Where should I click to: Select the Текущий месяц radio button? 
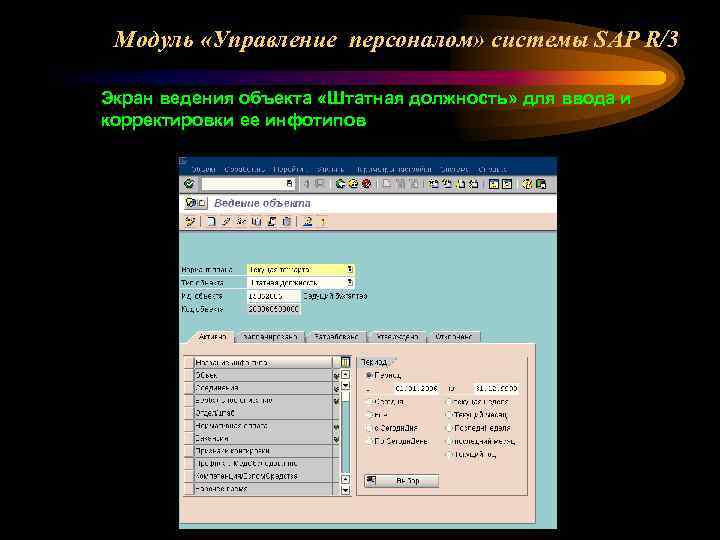pos(449,415)
